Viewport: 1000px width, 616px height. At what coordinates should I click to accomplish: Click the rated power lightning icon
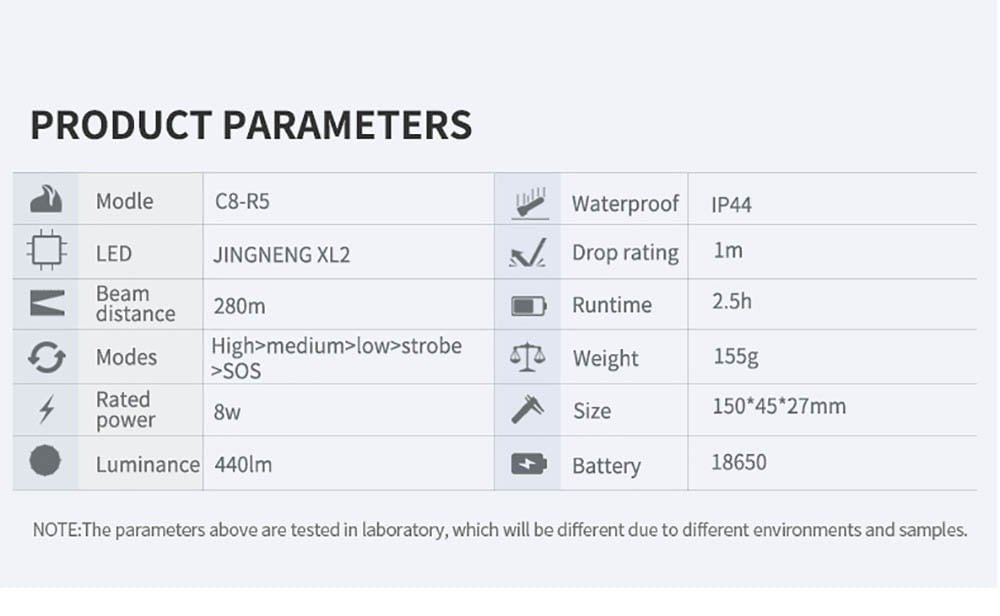click(x=46, y=410)
